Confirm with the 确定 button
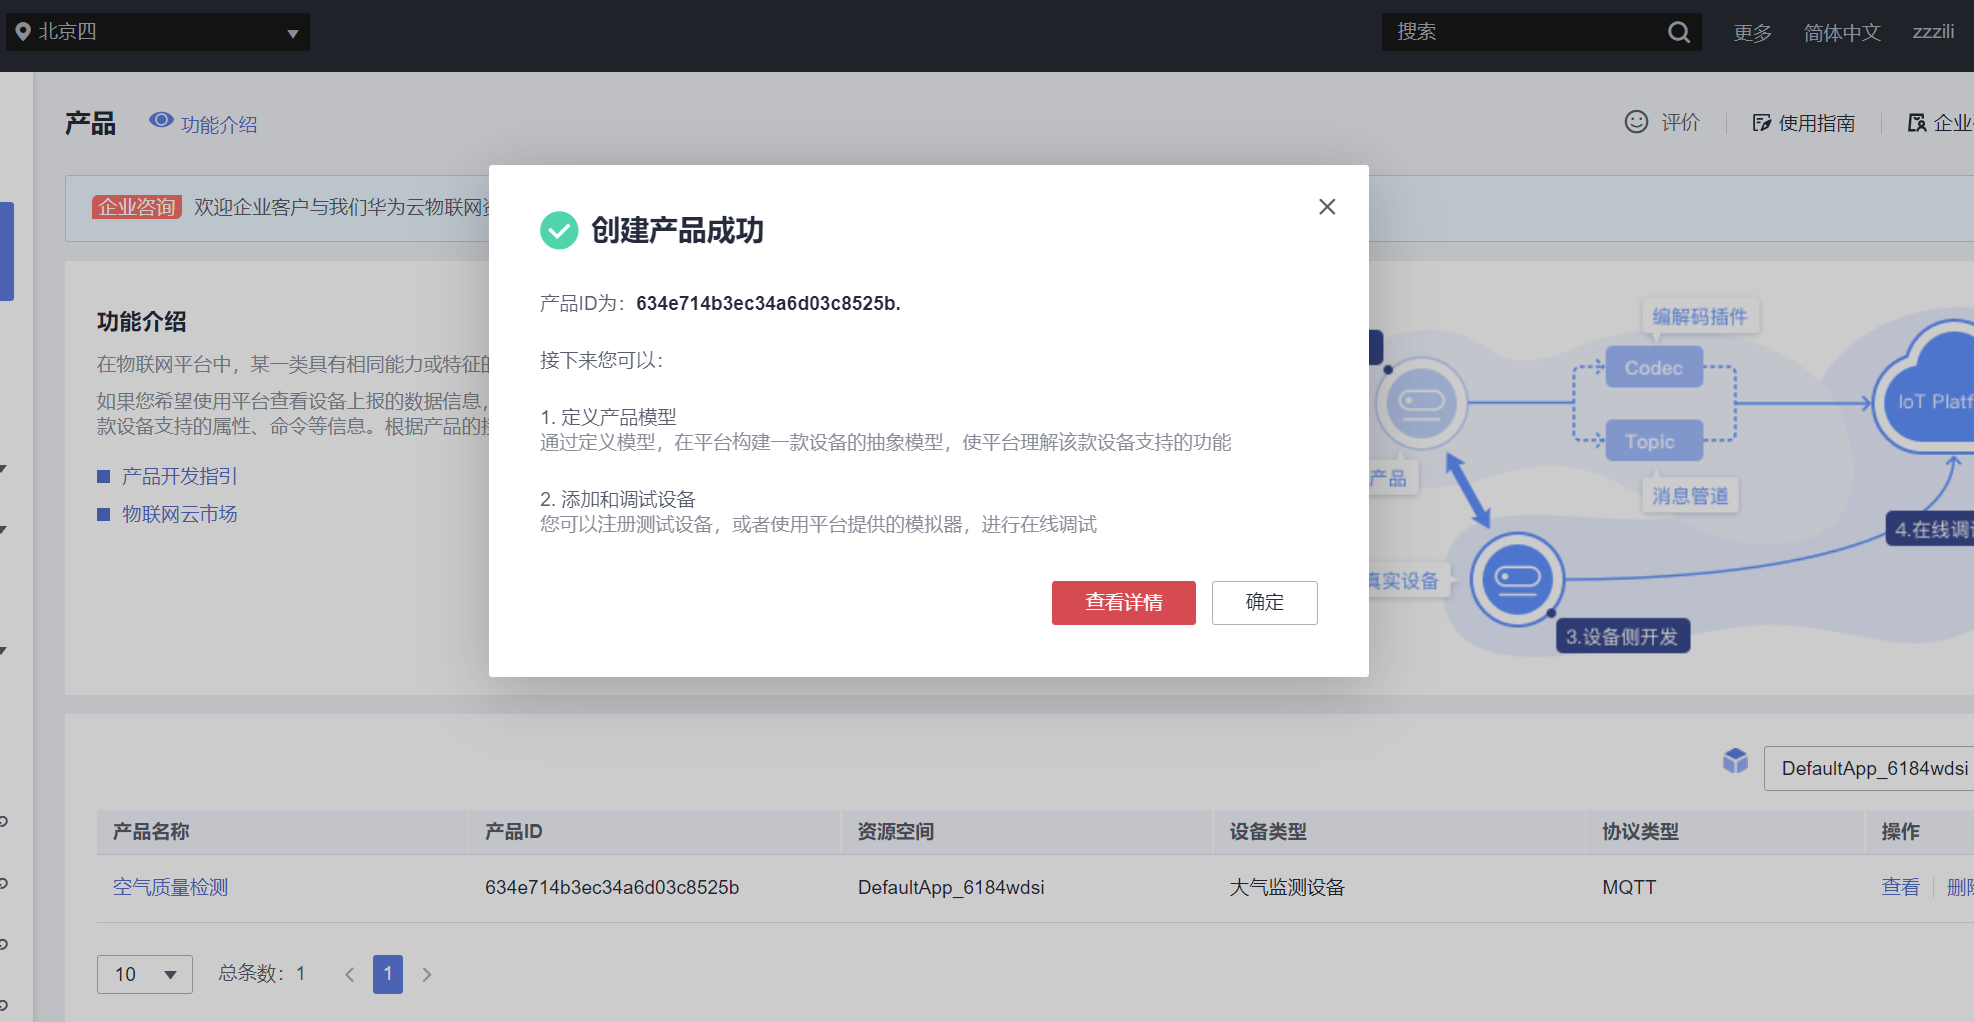Screen dimensions: 1974x1022 [1265, 603]
